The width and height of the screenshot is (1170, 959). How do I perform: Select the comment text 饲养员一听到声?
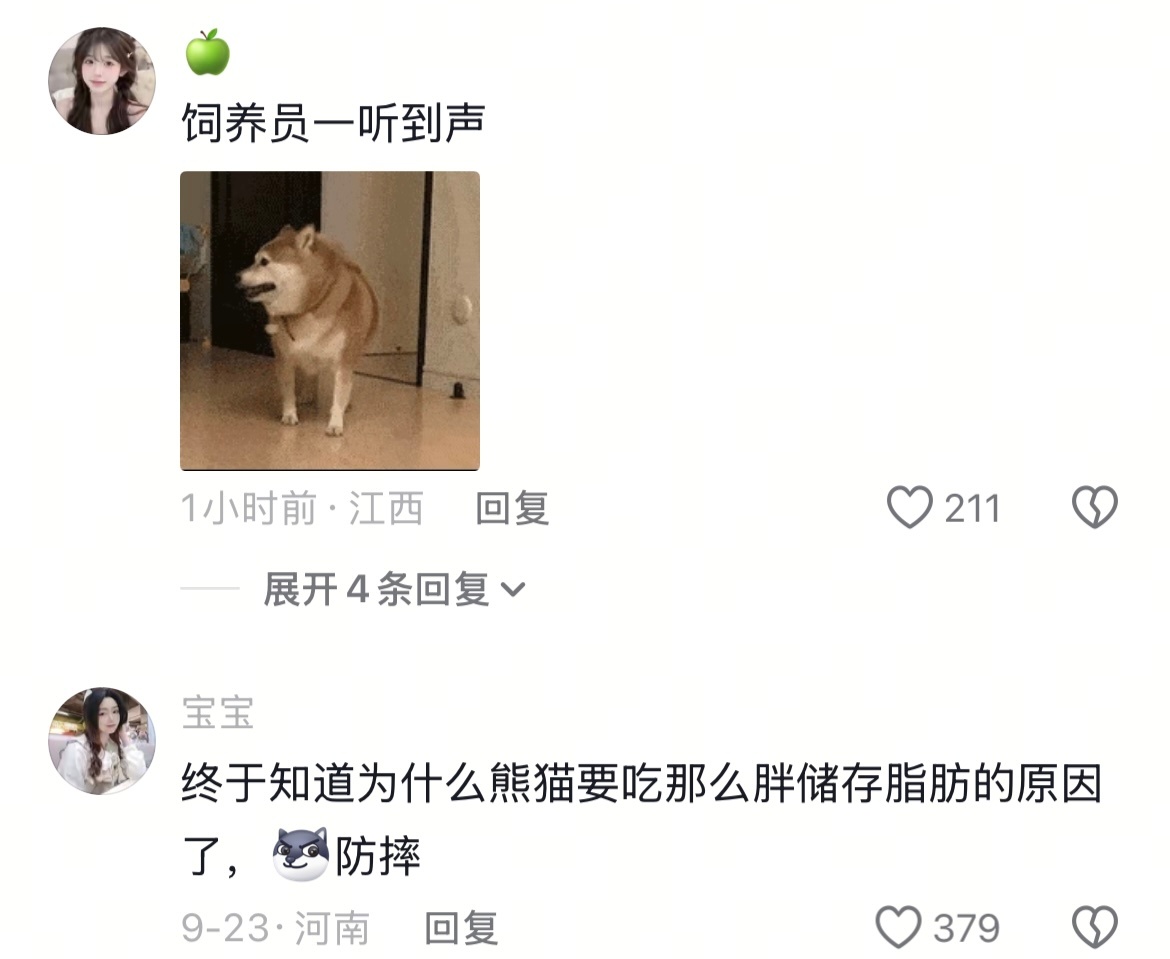point(334,122)
